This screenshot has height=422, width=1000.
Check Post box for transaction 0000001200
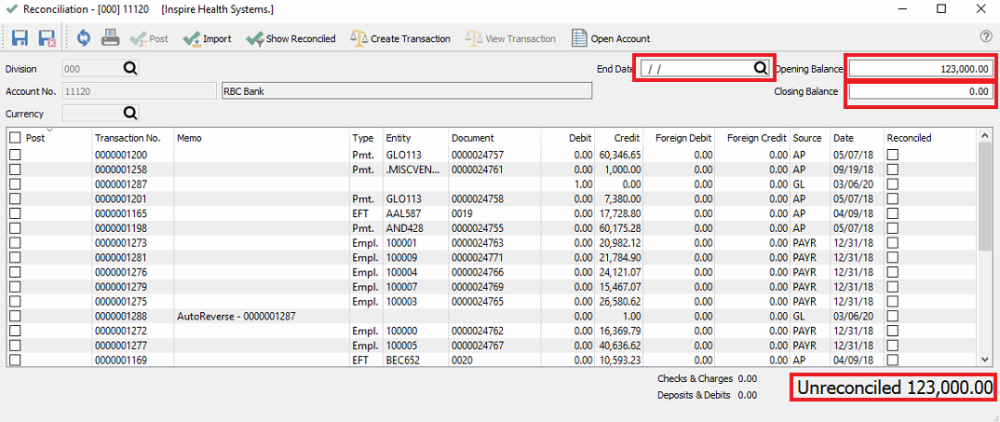tap(15, 155)
